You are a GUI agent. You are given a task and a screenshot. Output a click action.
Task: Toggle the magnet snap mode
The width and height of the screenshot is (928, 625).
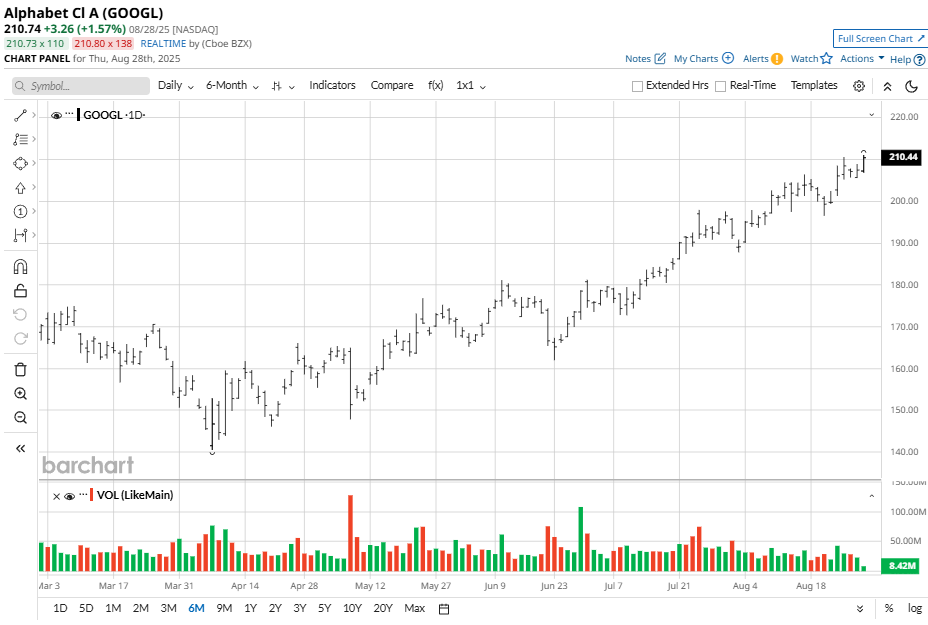20,267
